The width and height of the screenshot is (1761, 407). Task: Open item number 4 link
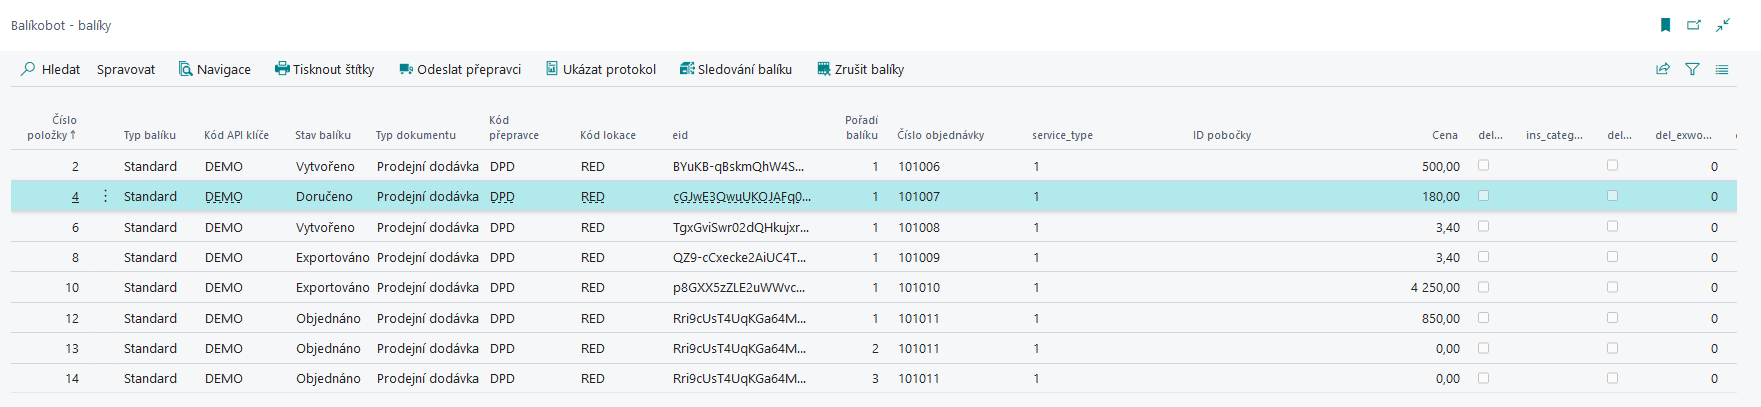pyautogui.click(x=75, y=197)
